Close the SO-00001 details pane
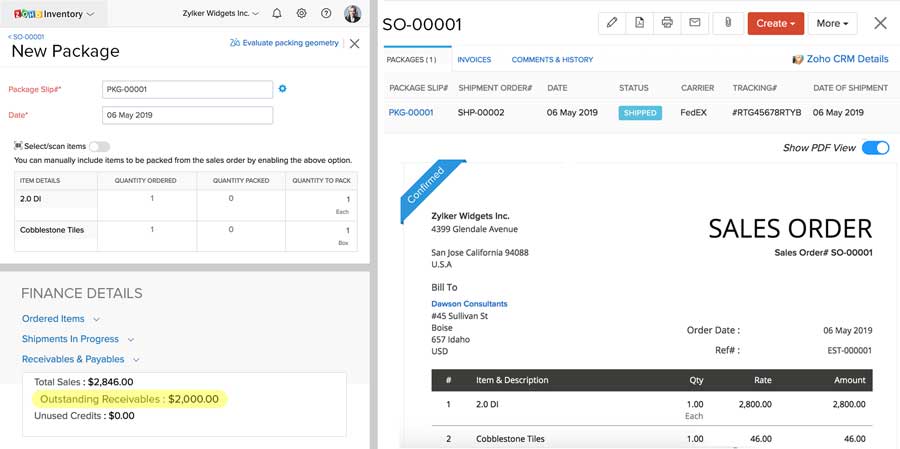The width and height of the screenshot is (900, 449). point(880,23)
